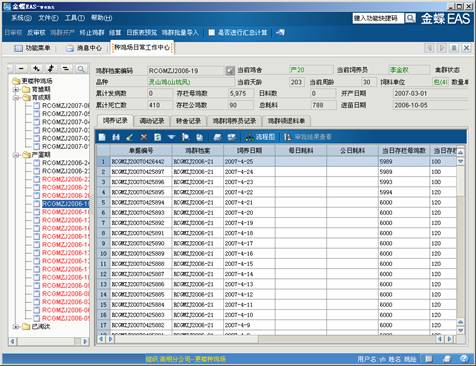Switch to the 调动记录 tab
Viewport: 476px width, 366px height.
point(152,121)
